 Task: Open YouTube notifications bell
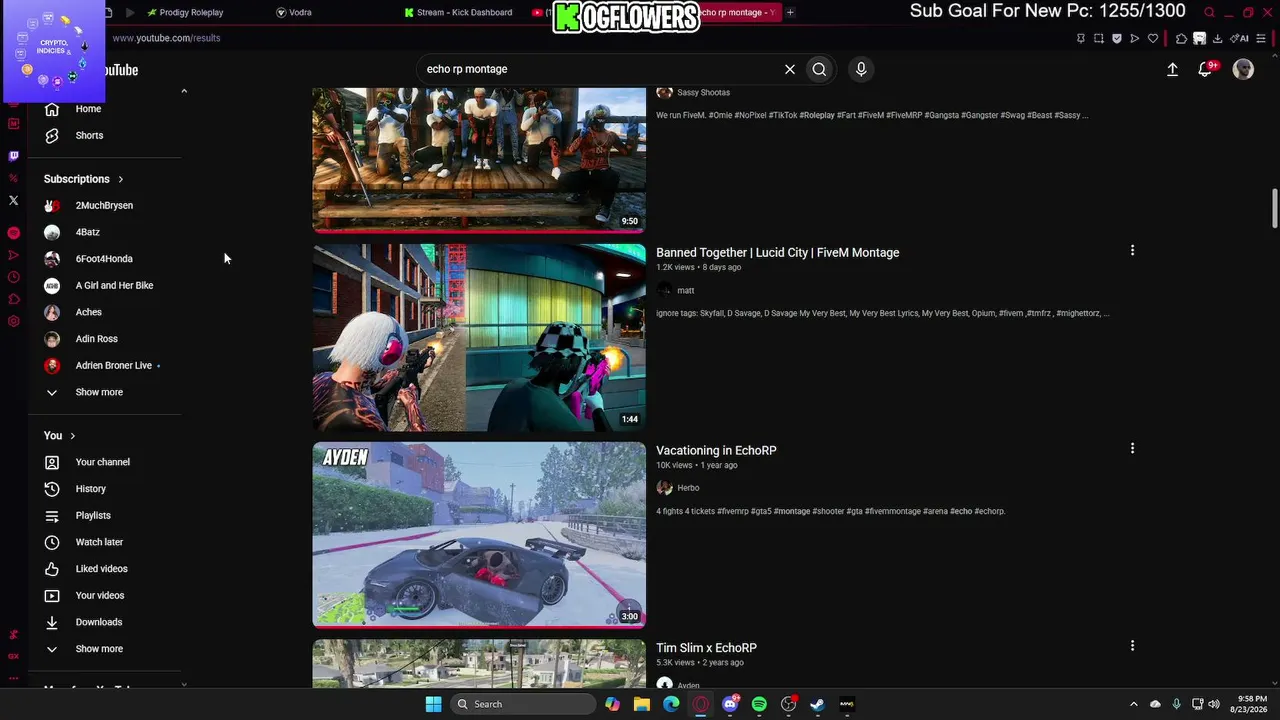click(1206, 70)
